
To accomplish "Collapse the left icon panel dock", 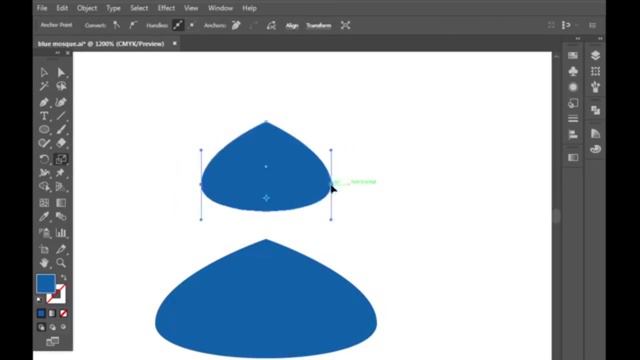I will tap(578, 38).
